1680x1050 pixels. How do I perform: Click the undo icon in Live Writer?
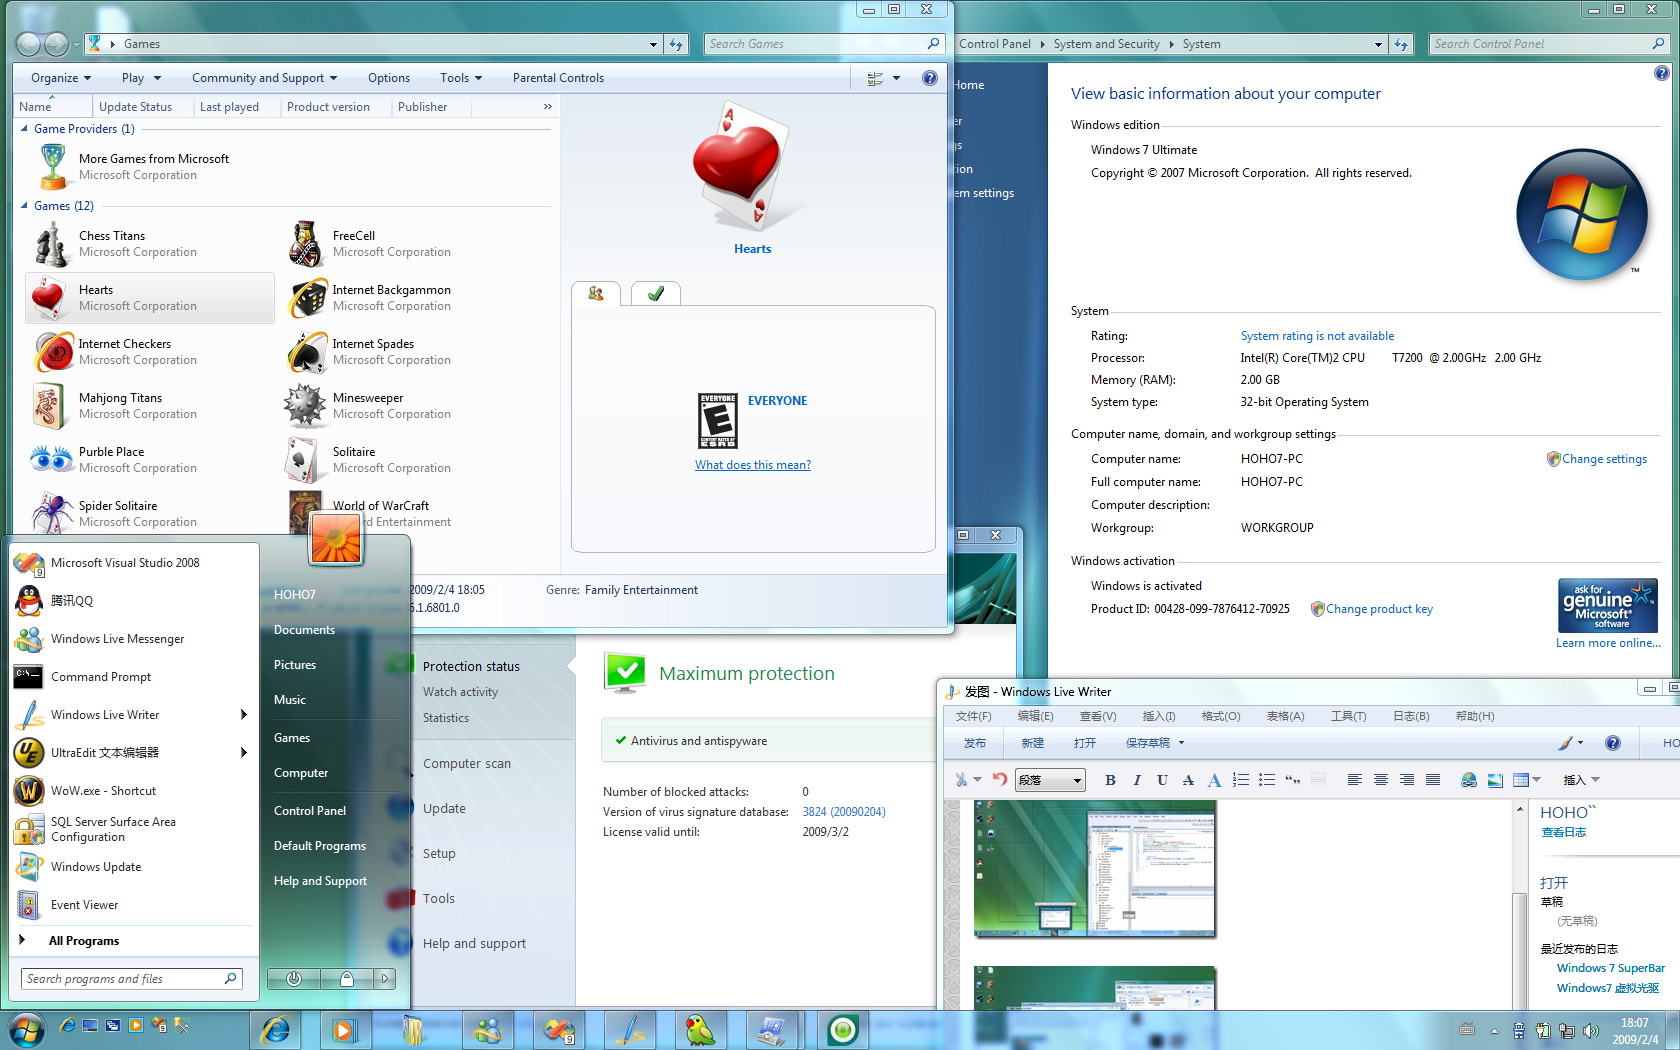click(999, 779)
